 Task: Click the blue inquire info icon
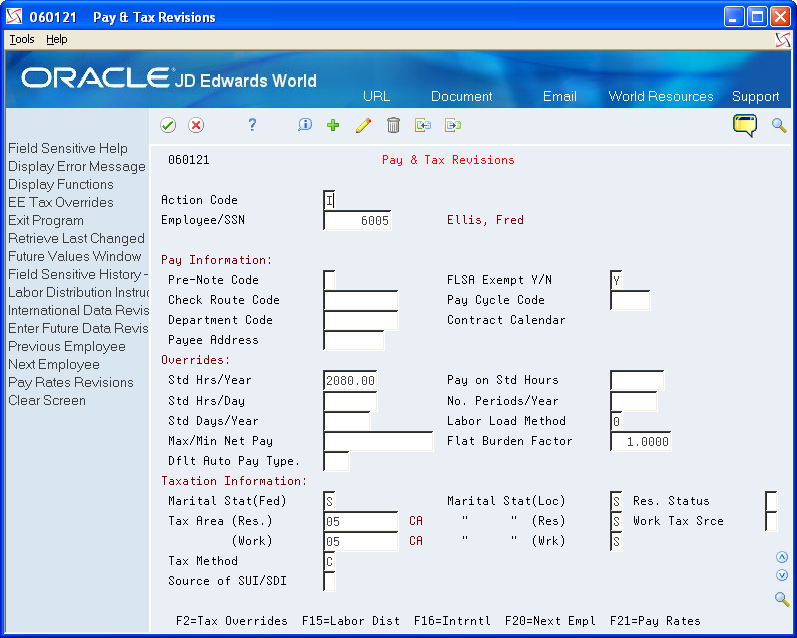(304, 125)
